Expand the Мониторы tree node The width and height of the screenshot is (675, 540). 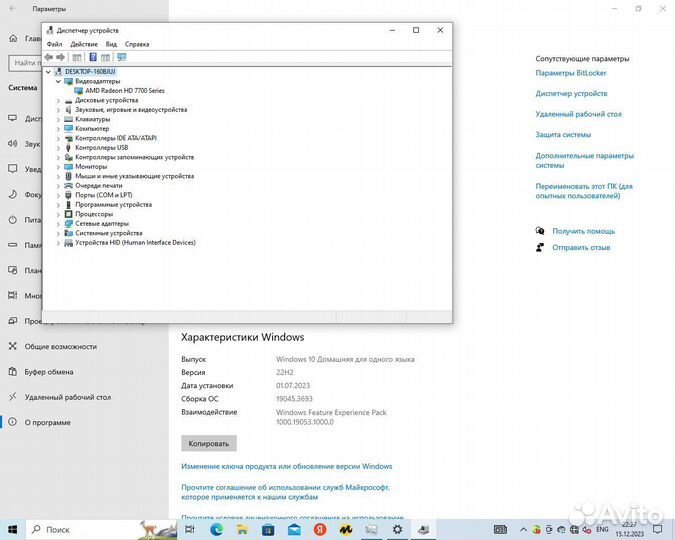coord(58,166)
